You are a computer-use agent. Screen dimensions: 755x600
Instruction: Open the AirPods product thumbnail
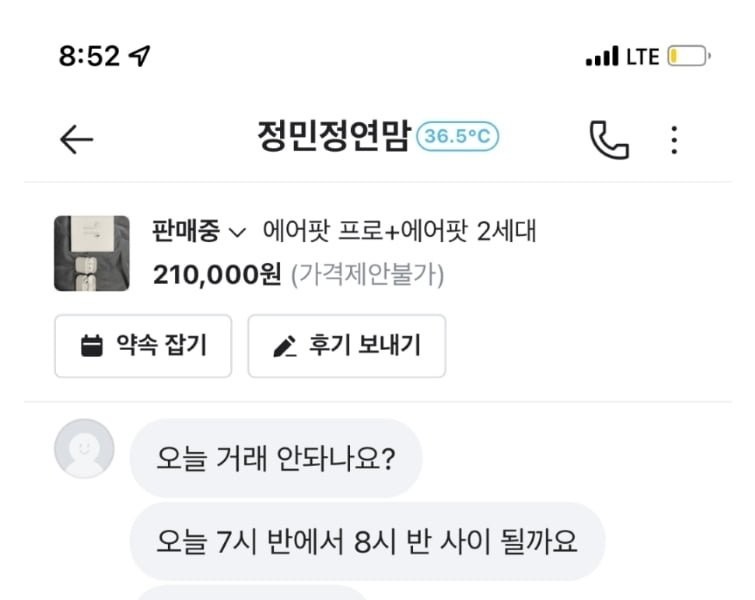point(91,253)
